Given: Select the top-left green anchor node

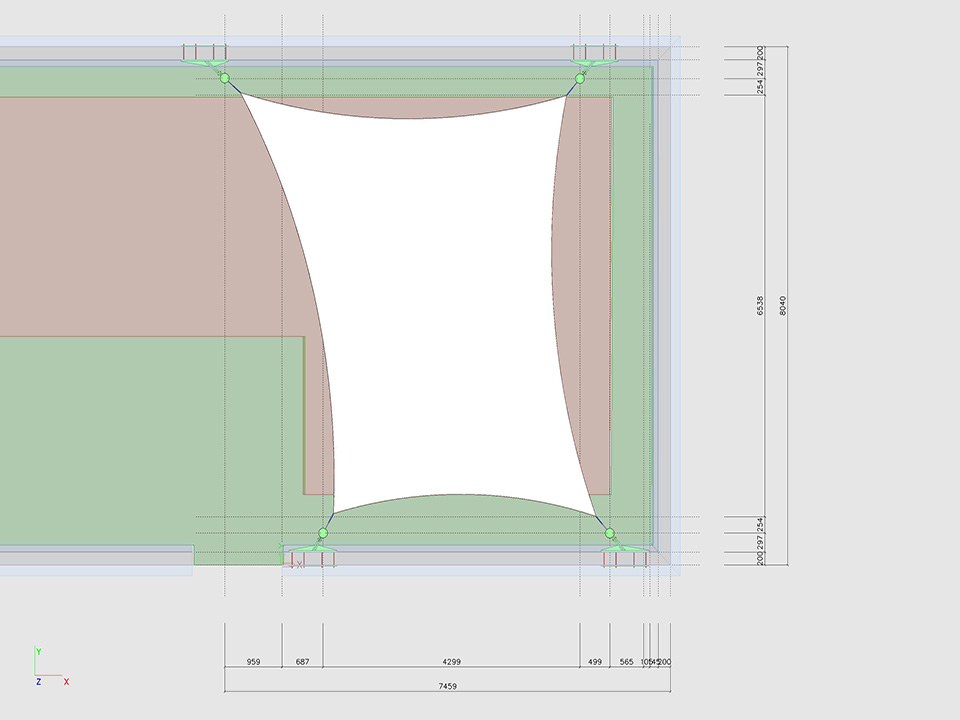Looking at the screenshot, I should pos(225,78).
